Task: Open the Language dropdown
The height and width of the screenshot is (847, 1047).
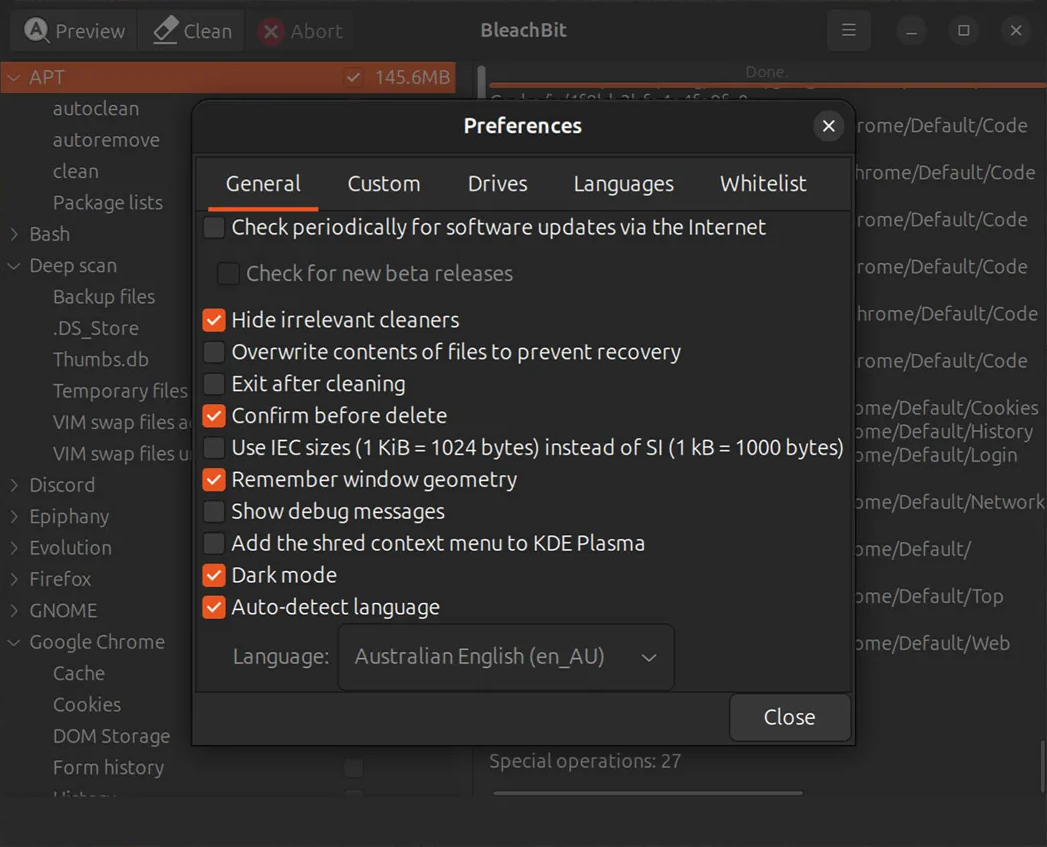Action: (x=505, y=657)
